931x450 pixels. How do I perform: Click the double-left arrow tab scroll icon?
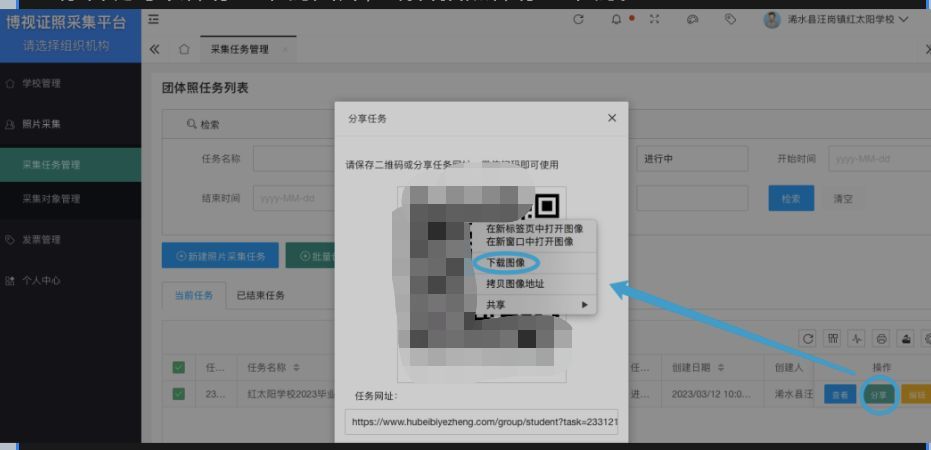154,49
